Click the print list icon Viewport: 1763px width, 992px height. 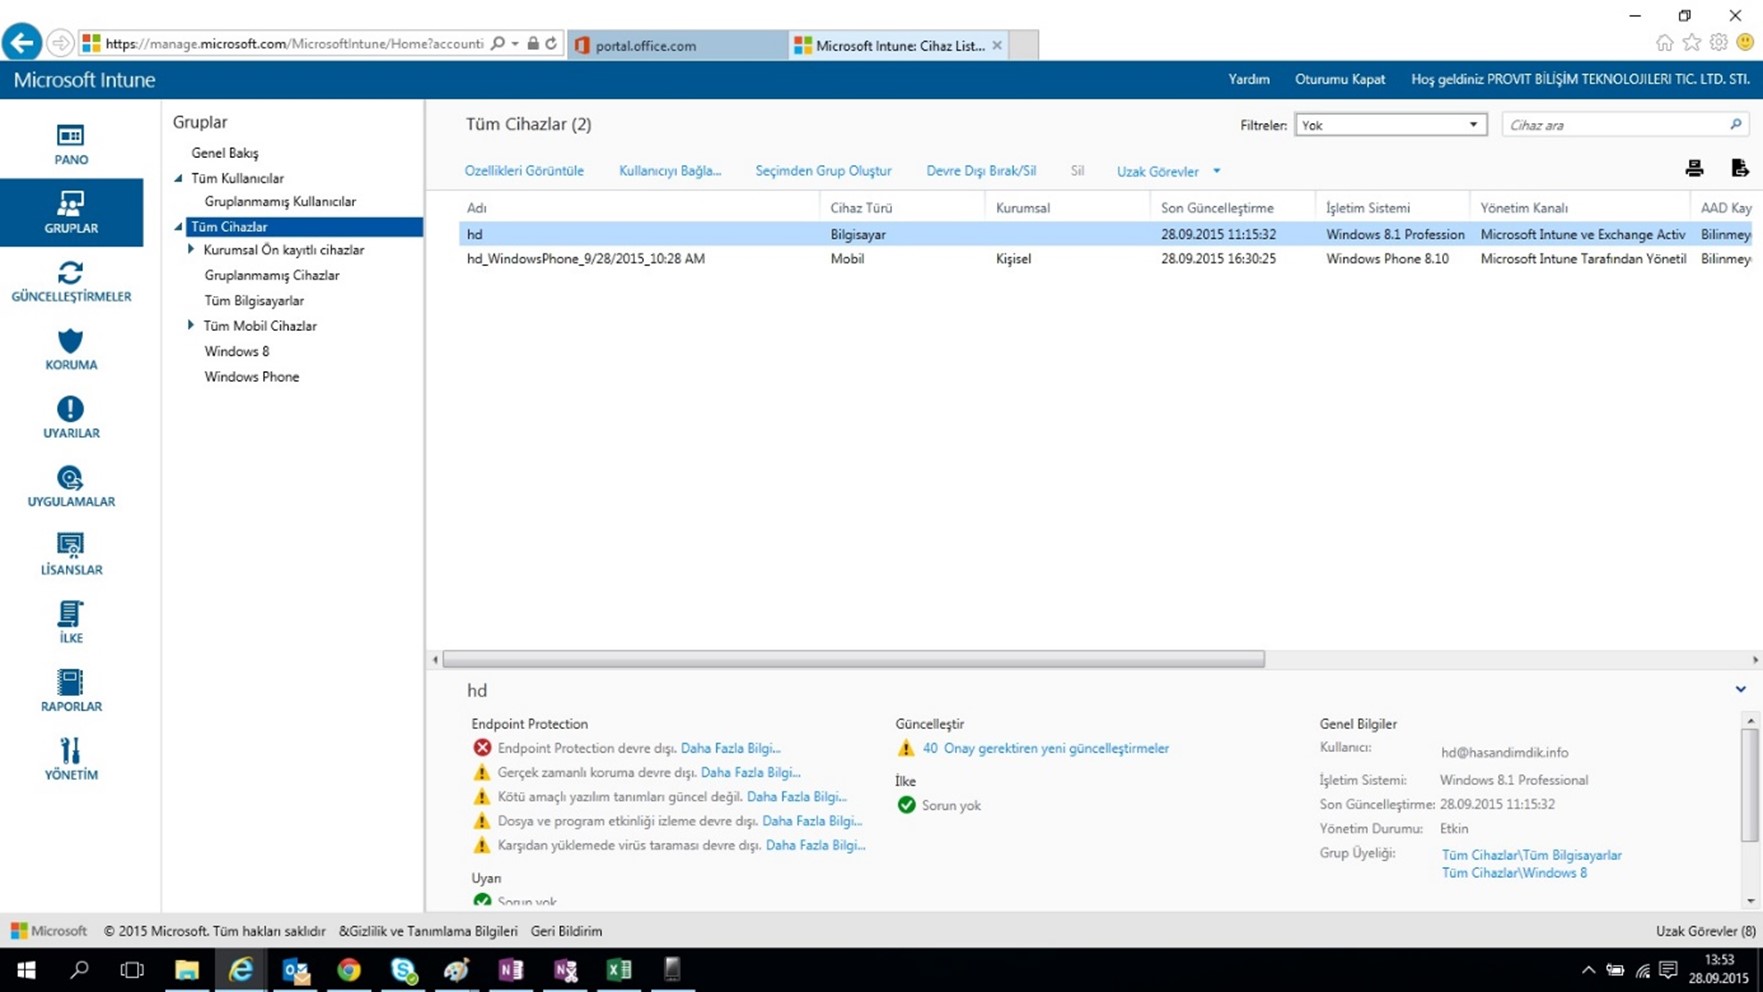coord(1694,168)
